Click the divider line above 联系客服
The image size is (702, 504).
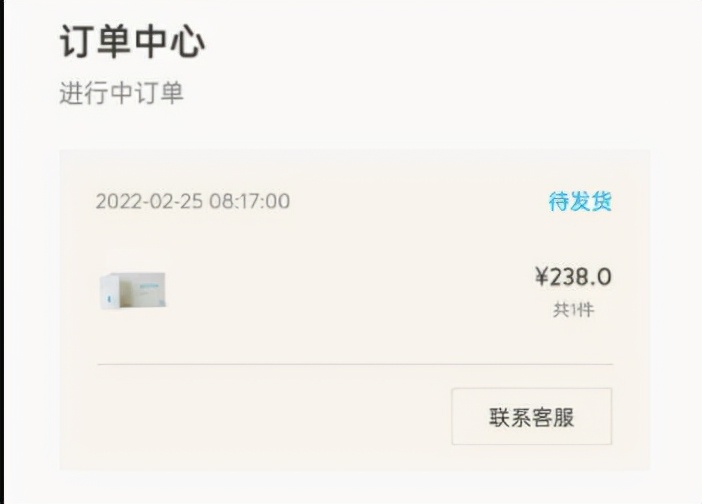click(x=355, y=364)
